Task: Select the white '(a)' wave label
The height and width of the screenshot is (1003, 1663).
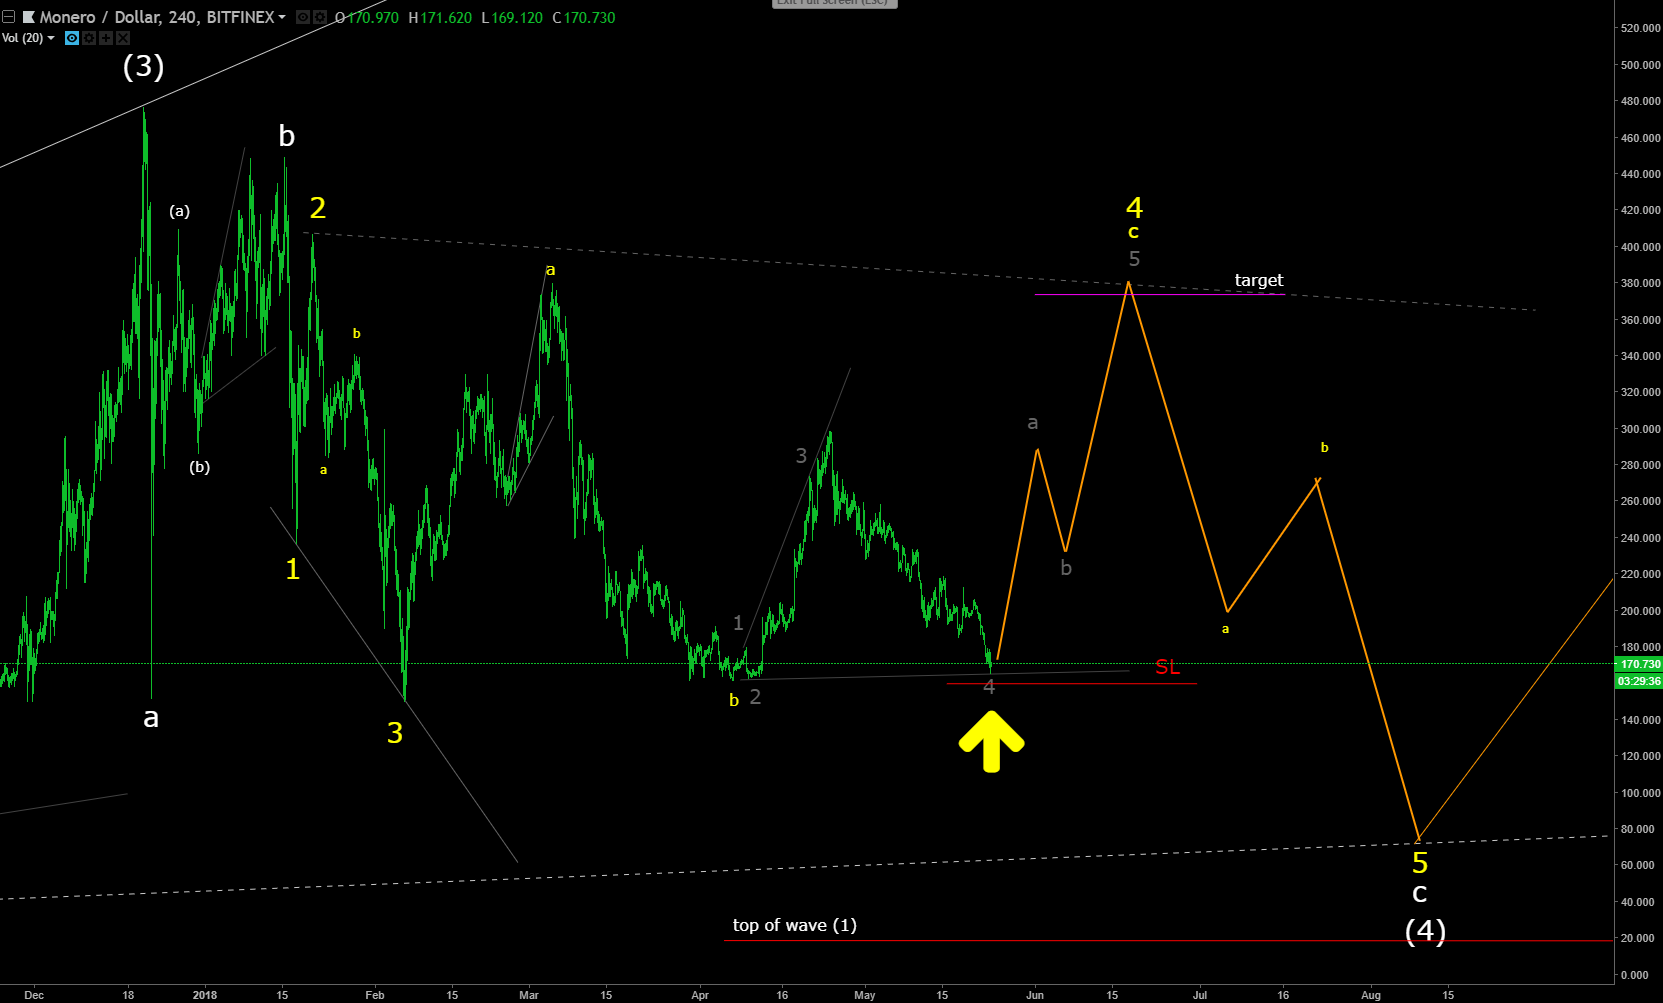Action: [x=180, y=211]
